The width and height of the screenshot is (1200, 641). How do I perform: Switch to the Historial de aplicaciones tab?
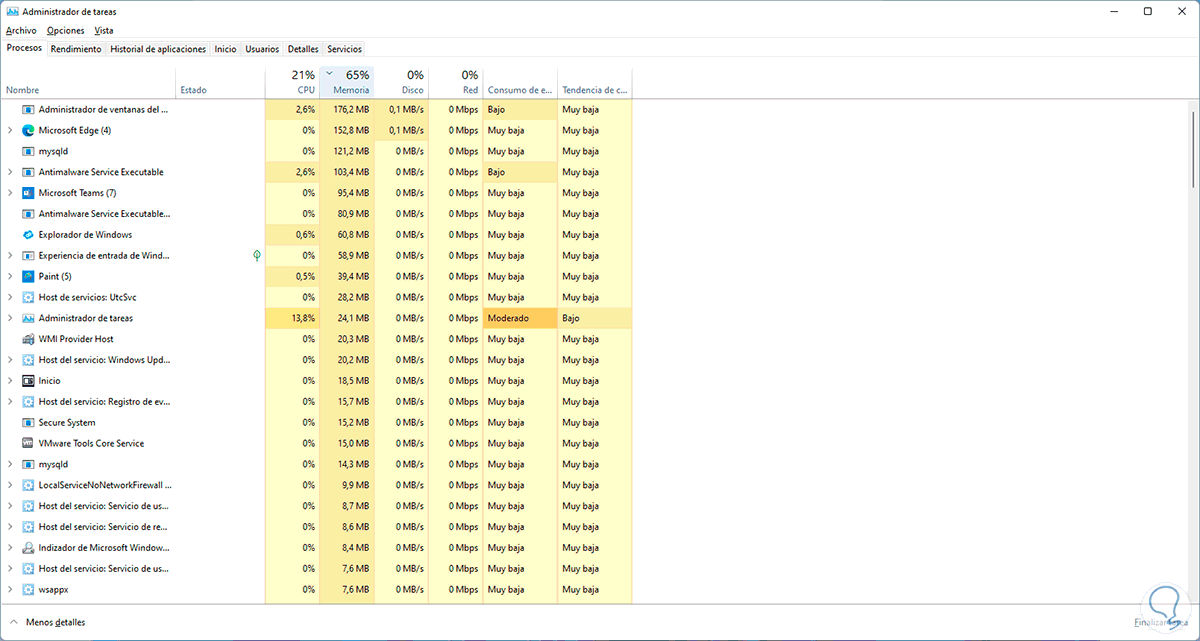pyautogui.click(x=158, y=49)
